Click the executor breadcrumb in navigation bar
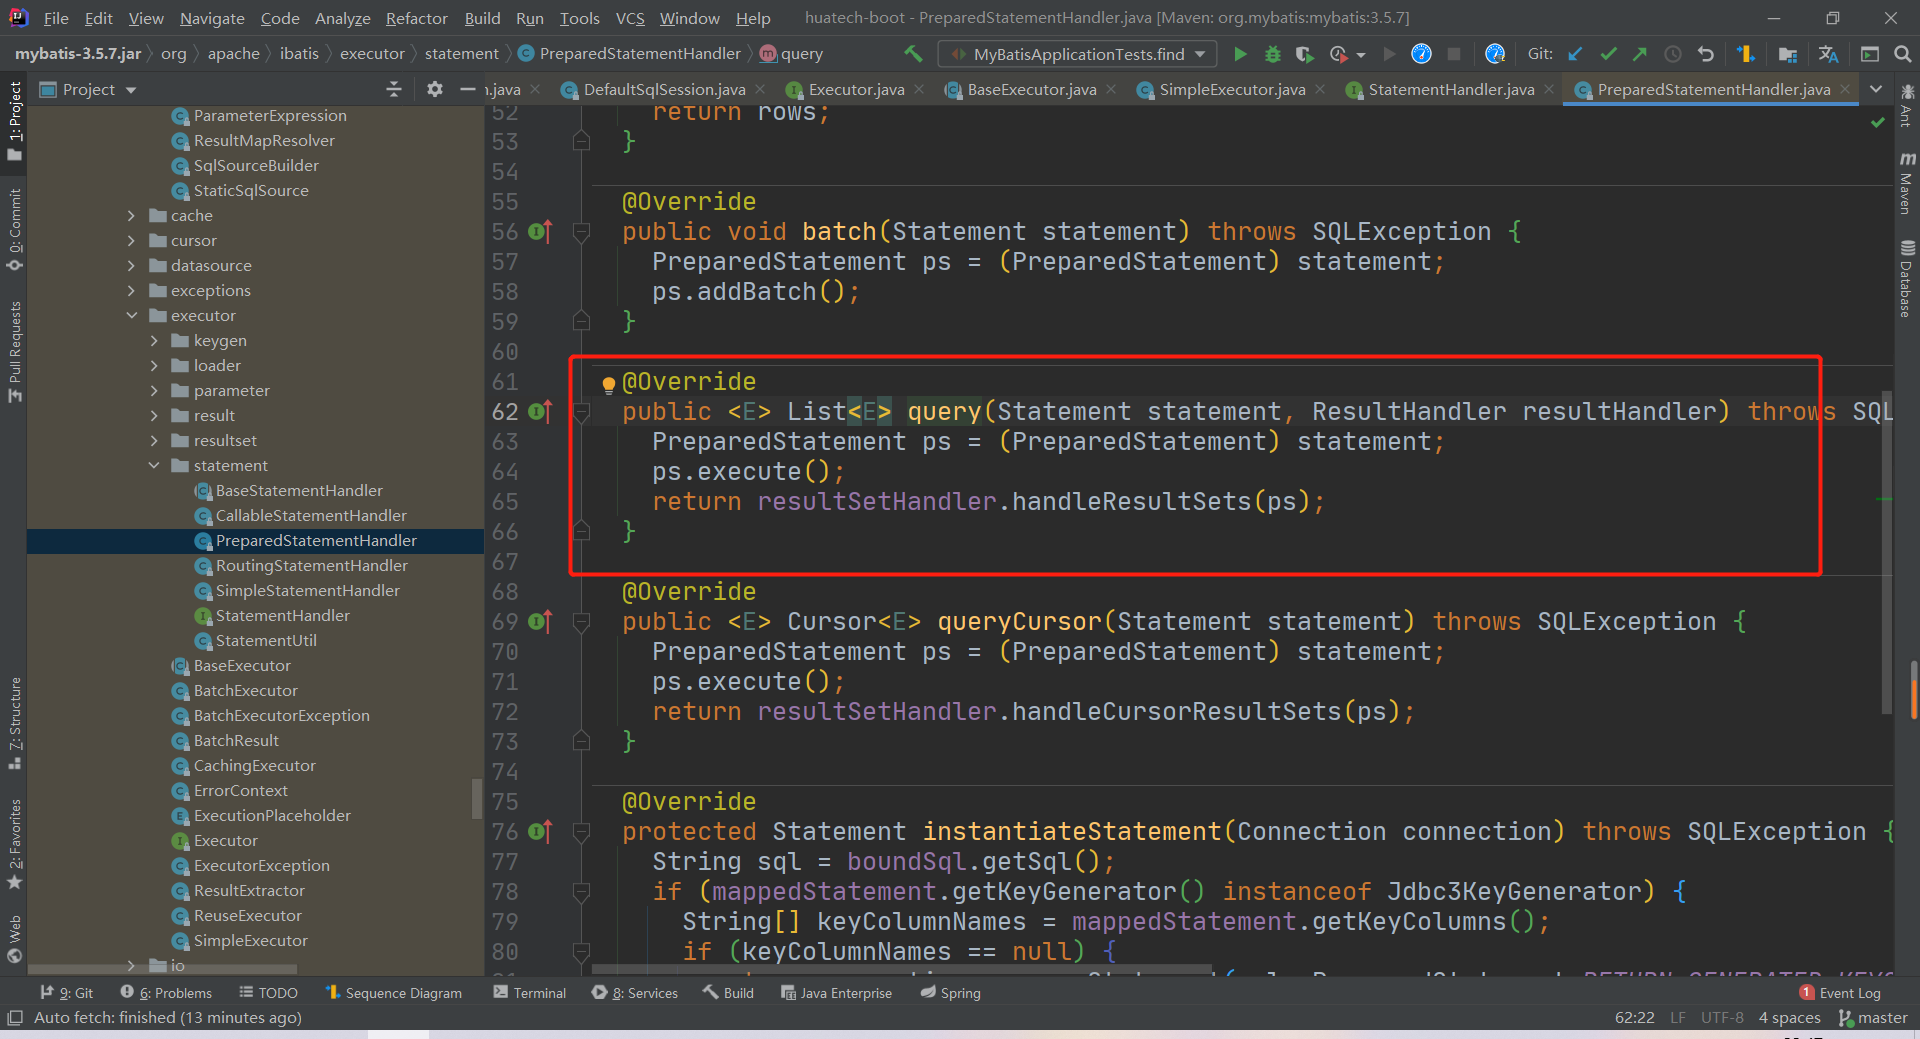This screenshot has height=1039, width=1920. click(x=372, y=54)
